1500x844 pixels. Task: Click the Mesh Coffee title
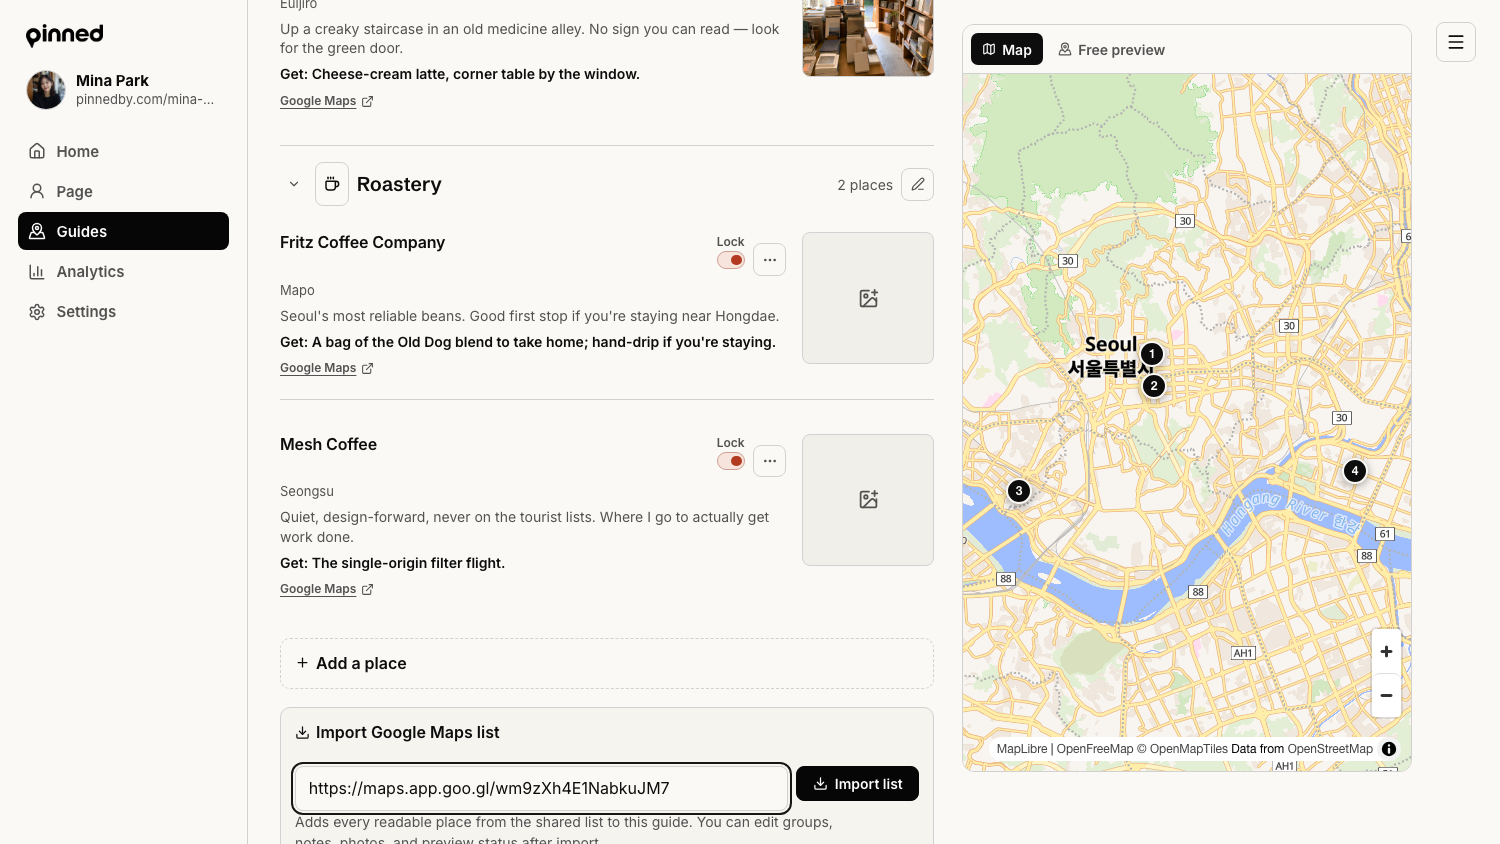[x=328, y=444]
